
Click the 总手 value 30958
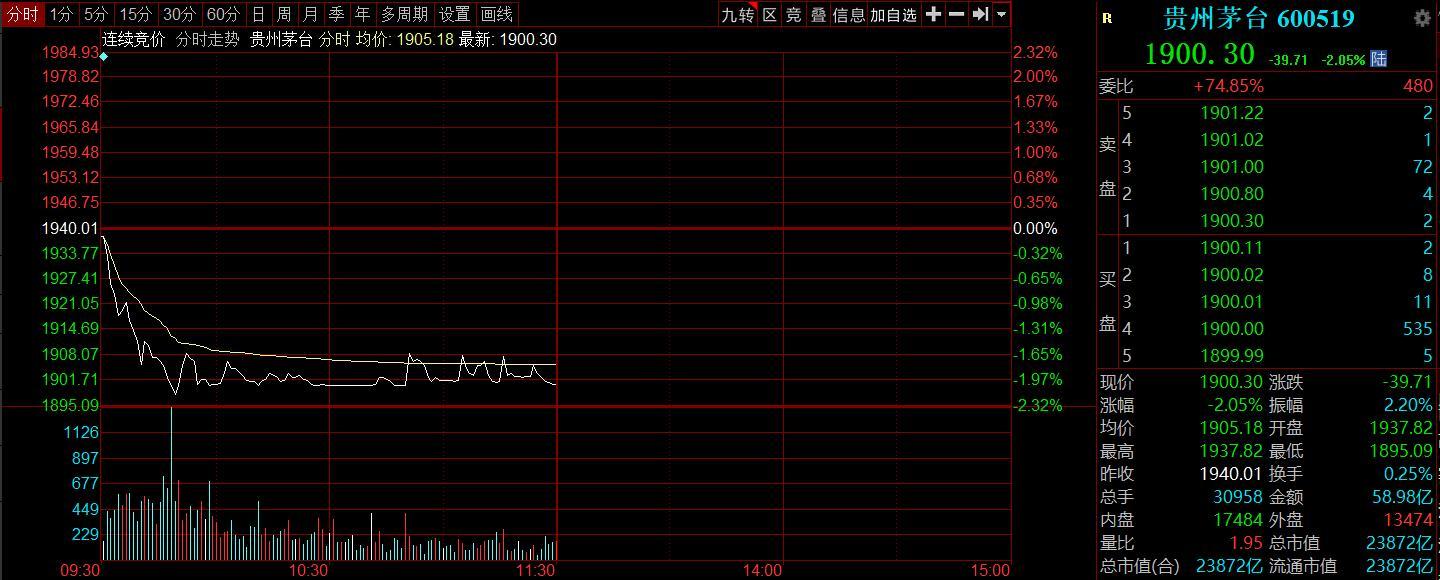[x=1238, y=497]
